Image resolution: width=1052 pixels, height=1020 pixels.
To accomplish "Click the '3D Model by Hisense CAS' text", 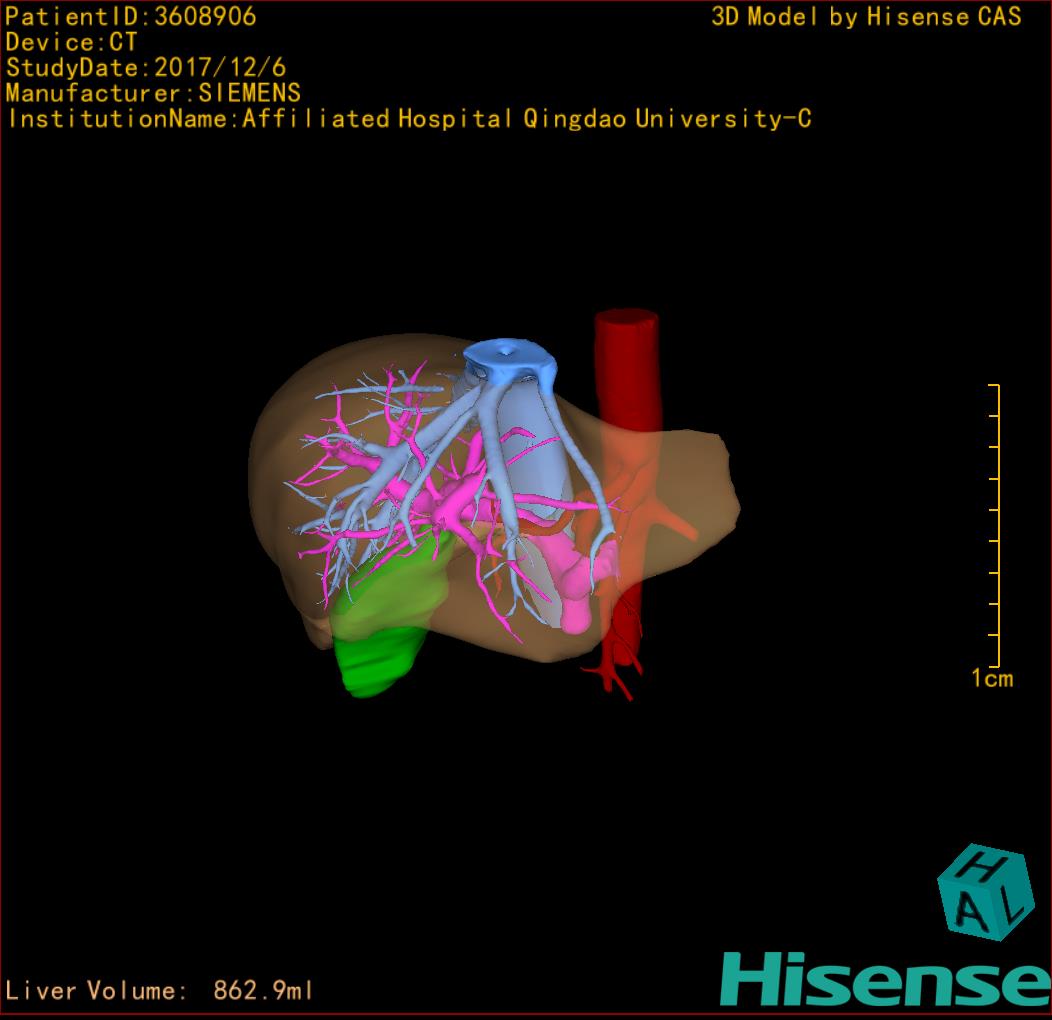I will (866, 17).
